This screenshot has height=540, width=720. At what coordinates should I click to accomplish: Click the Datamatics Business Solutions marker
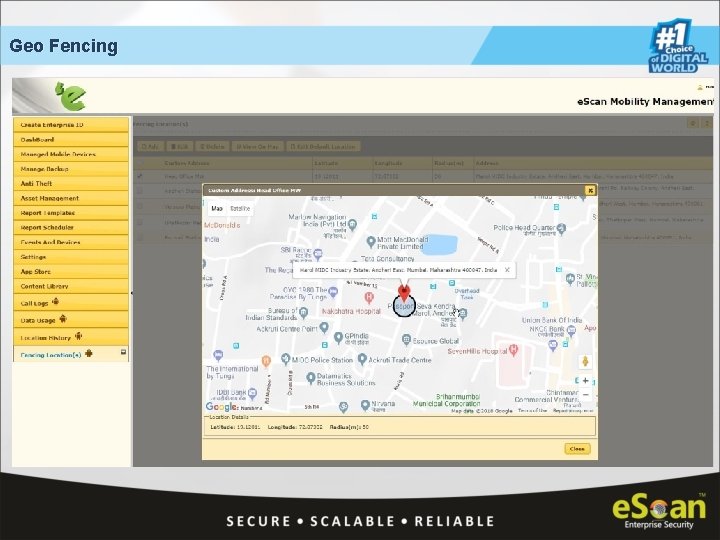311,378
